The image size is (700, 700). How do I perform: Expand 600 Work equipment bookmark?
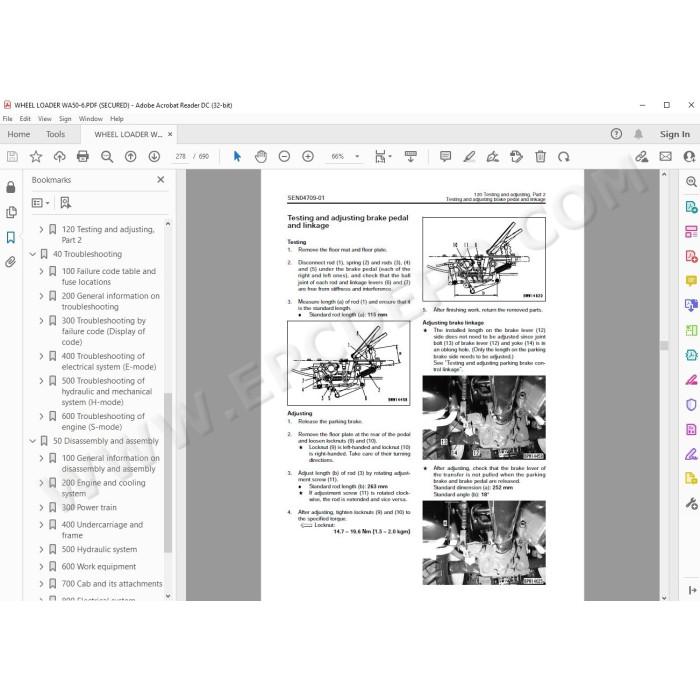41,567
